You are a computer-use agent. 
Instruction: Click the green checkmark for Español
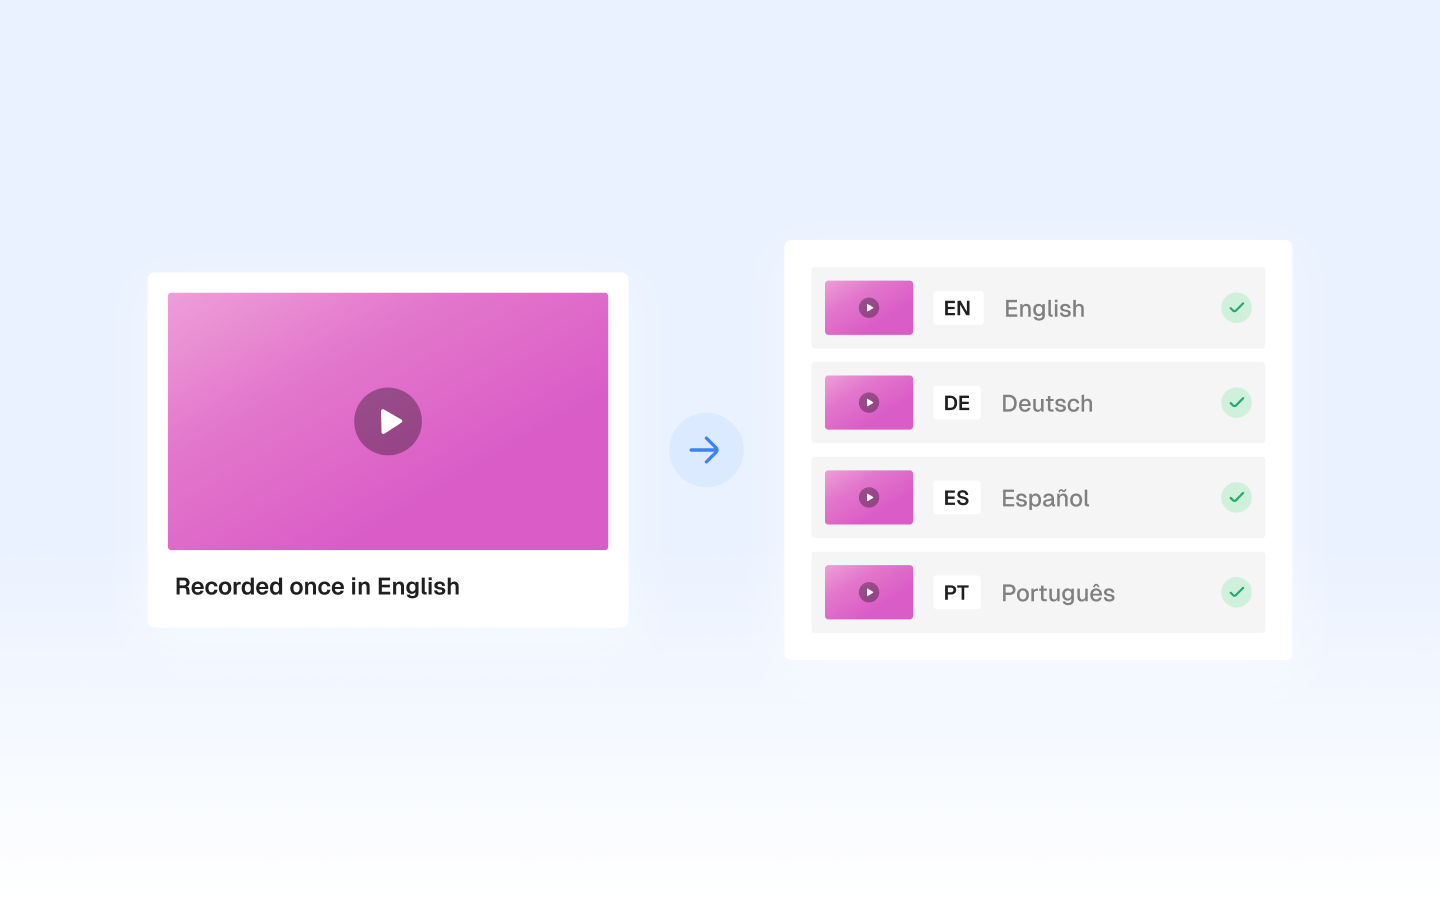pos(1236,497)
